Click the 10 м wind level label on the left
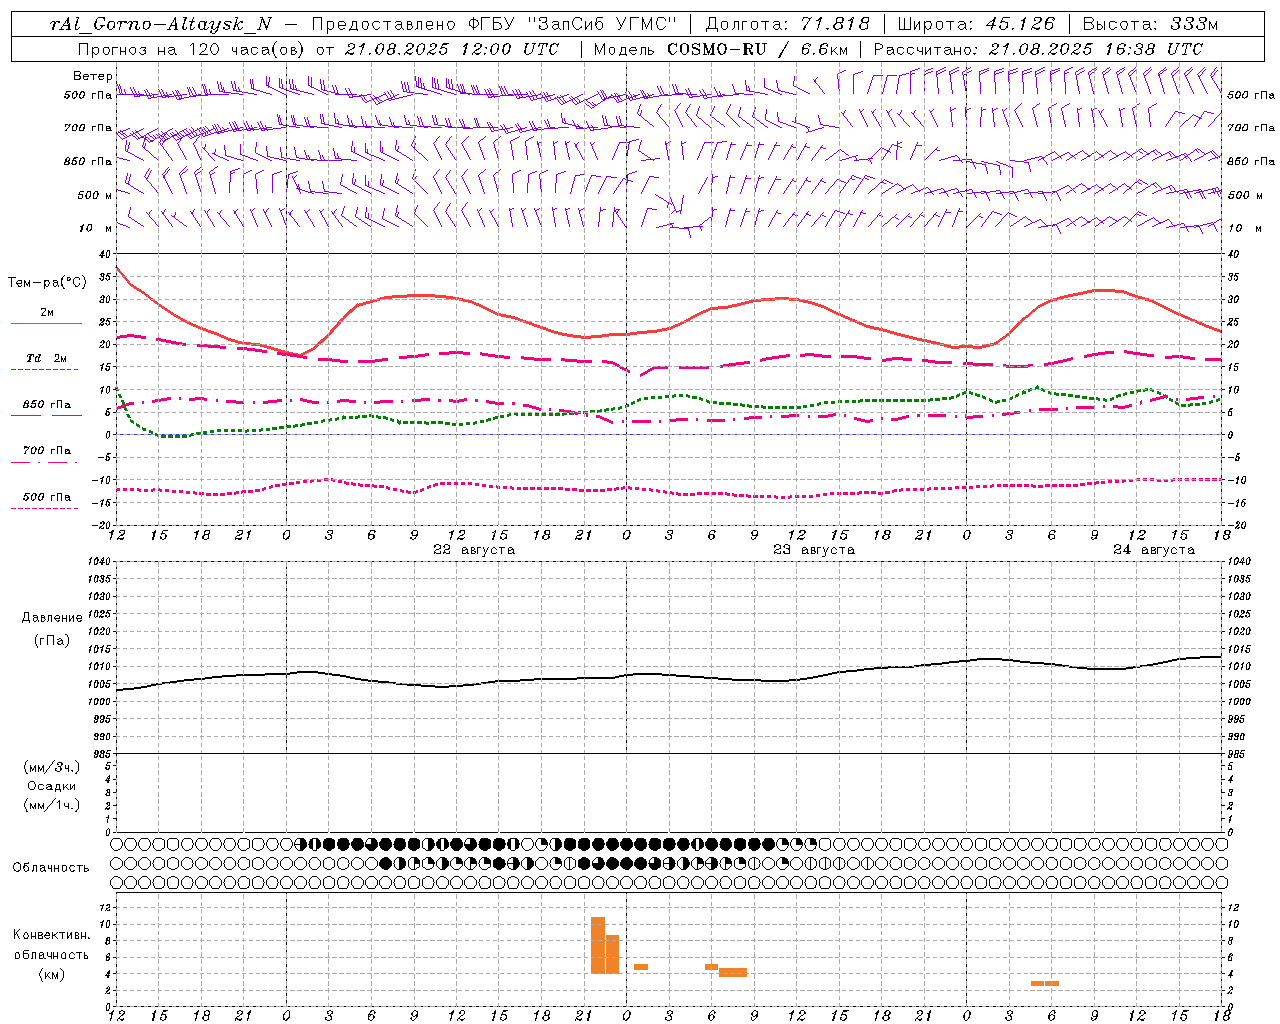 pyautogui.click(x=96, y=228)
